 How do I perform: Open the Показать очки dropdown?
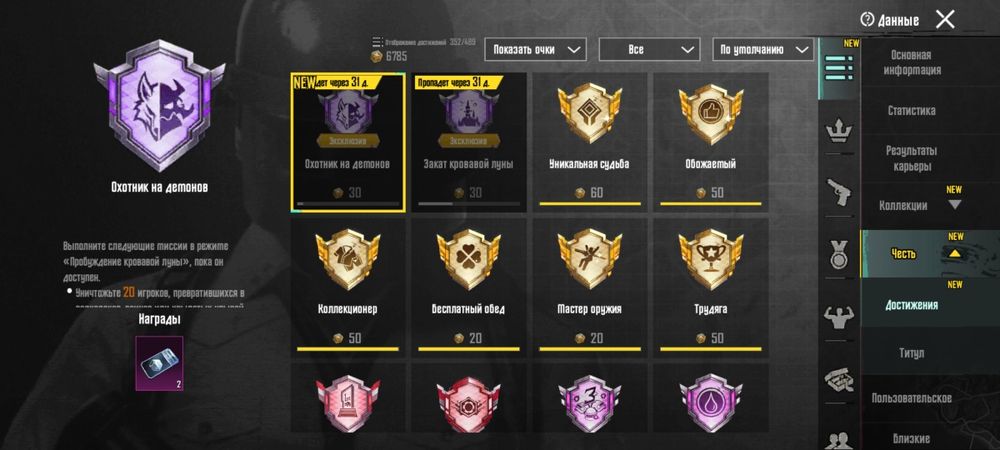(x=536, y=50)
